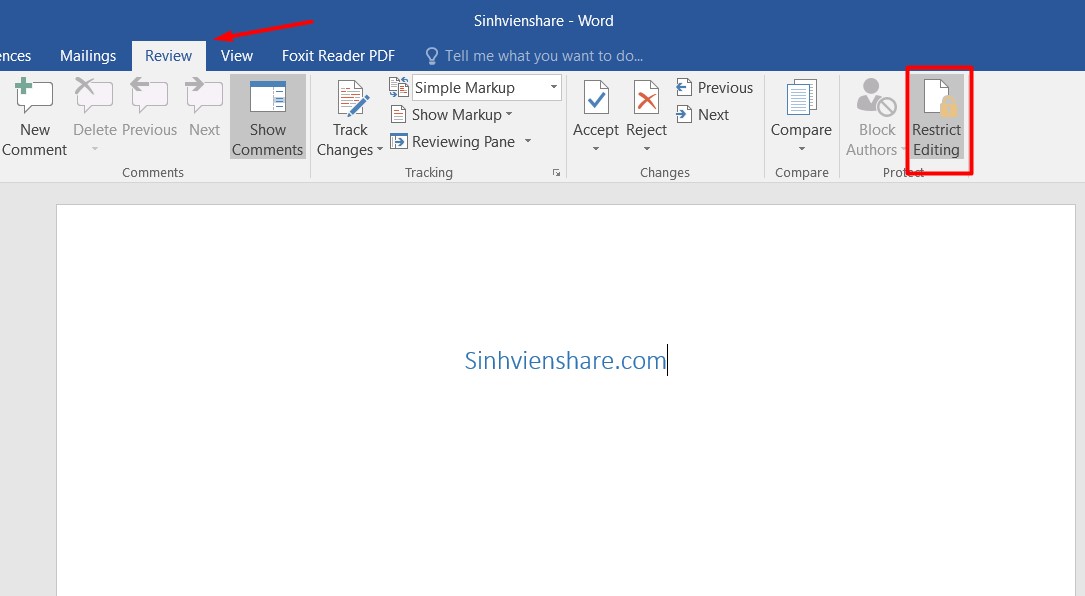
Task: Jump to Next change
Action: (x=702, y=115)
